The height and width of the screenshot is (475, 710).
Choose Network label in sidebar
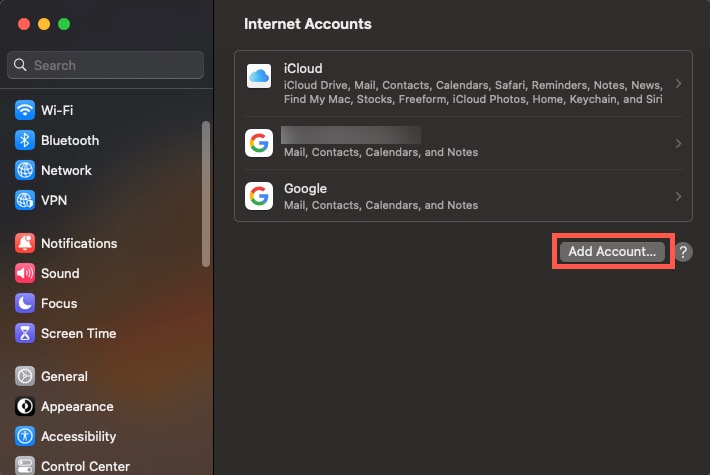tap(67, 170)
